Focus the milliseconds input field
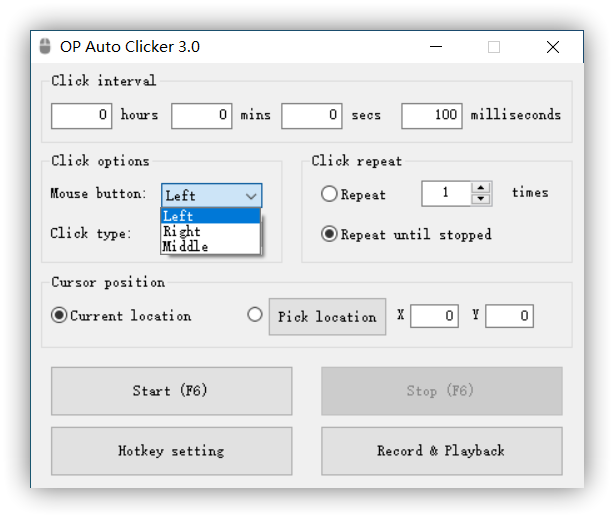The height and width of the screenshot is (518, 614). [x=432, y=116]
